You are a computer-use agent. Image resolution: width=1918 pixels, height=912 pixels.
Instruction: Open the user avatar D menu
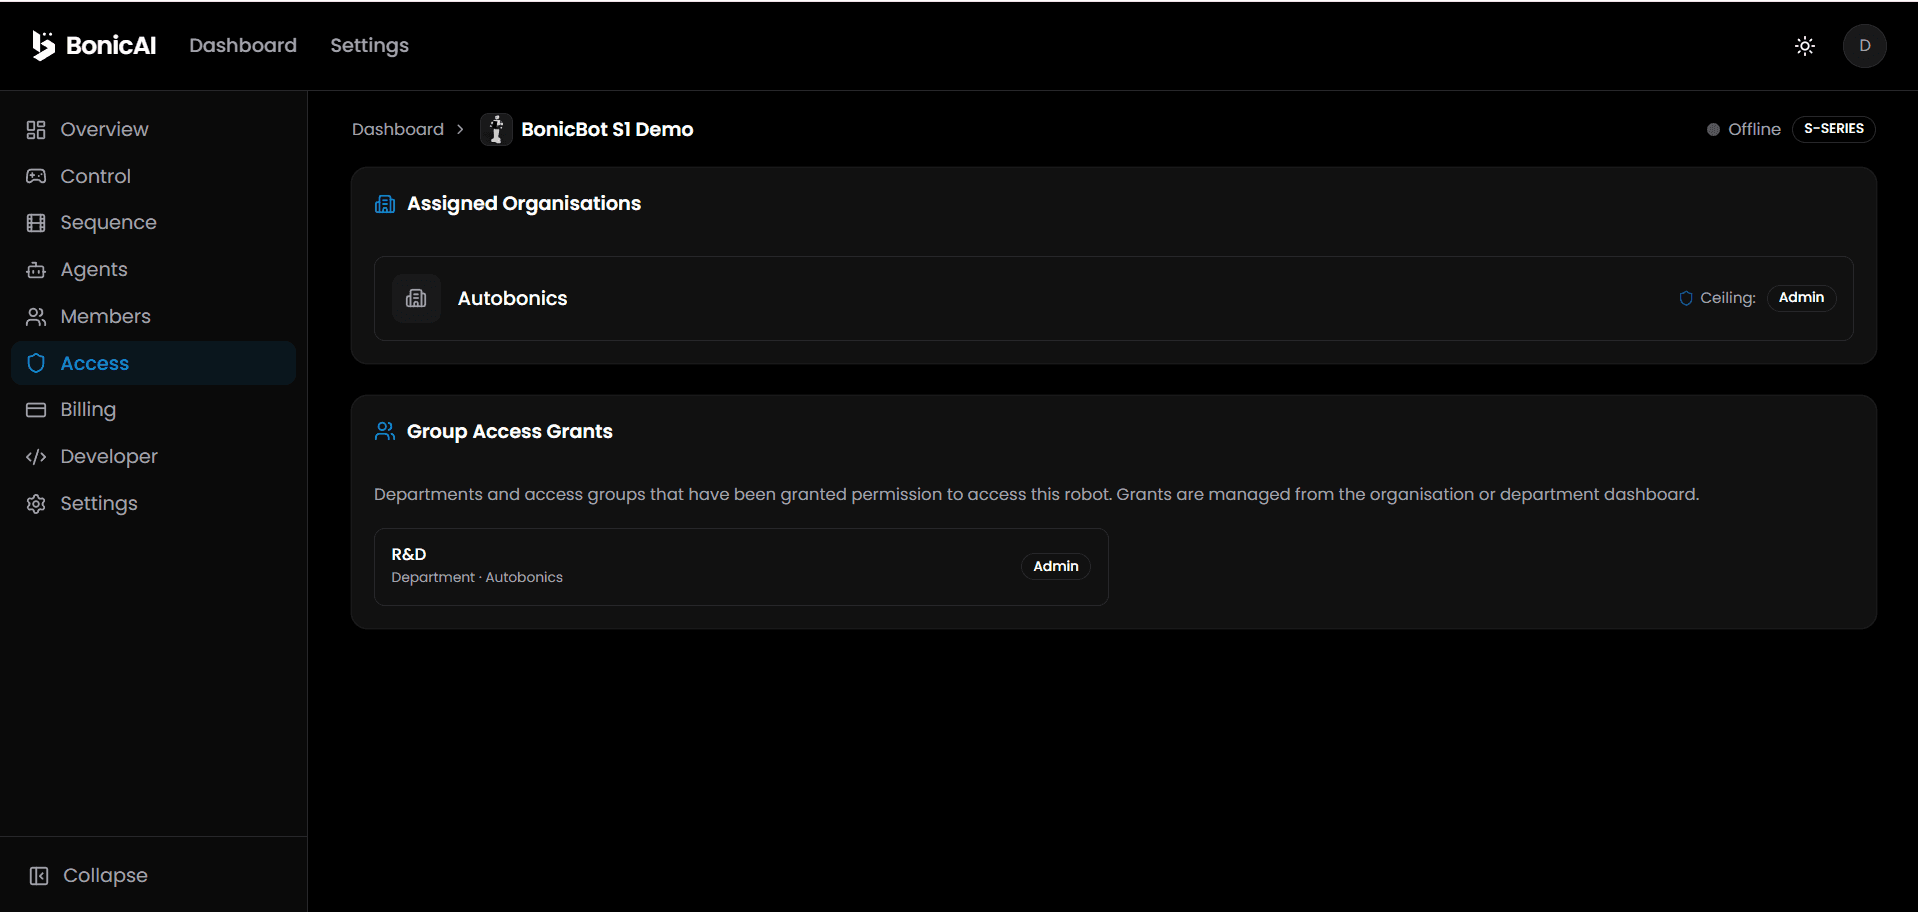point(1865,46)
